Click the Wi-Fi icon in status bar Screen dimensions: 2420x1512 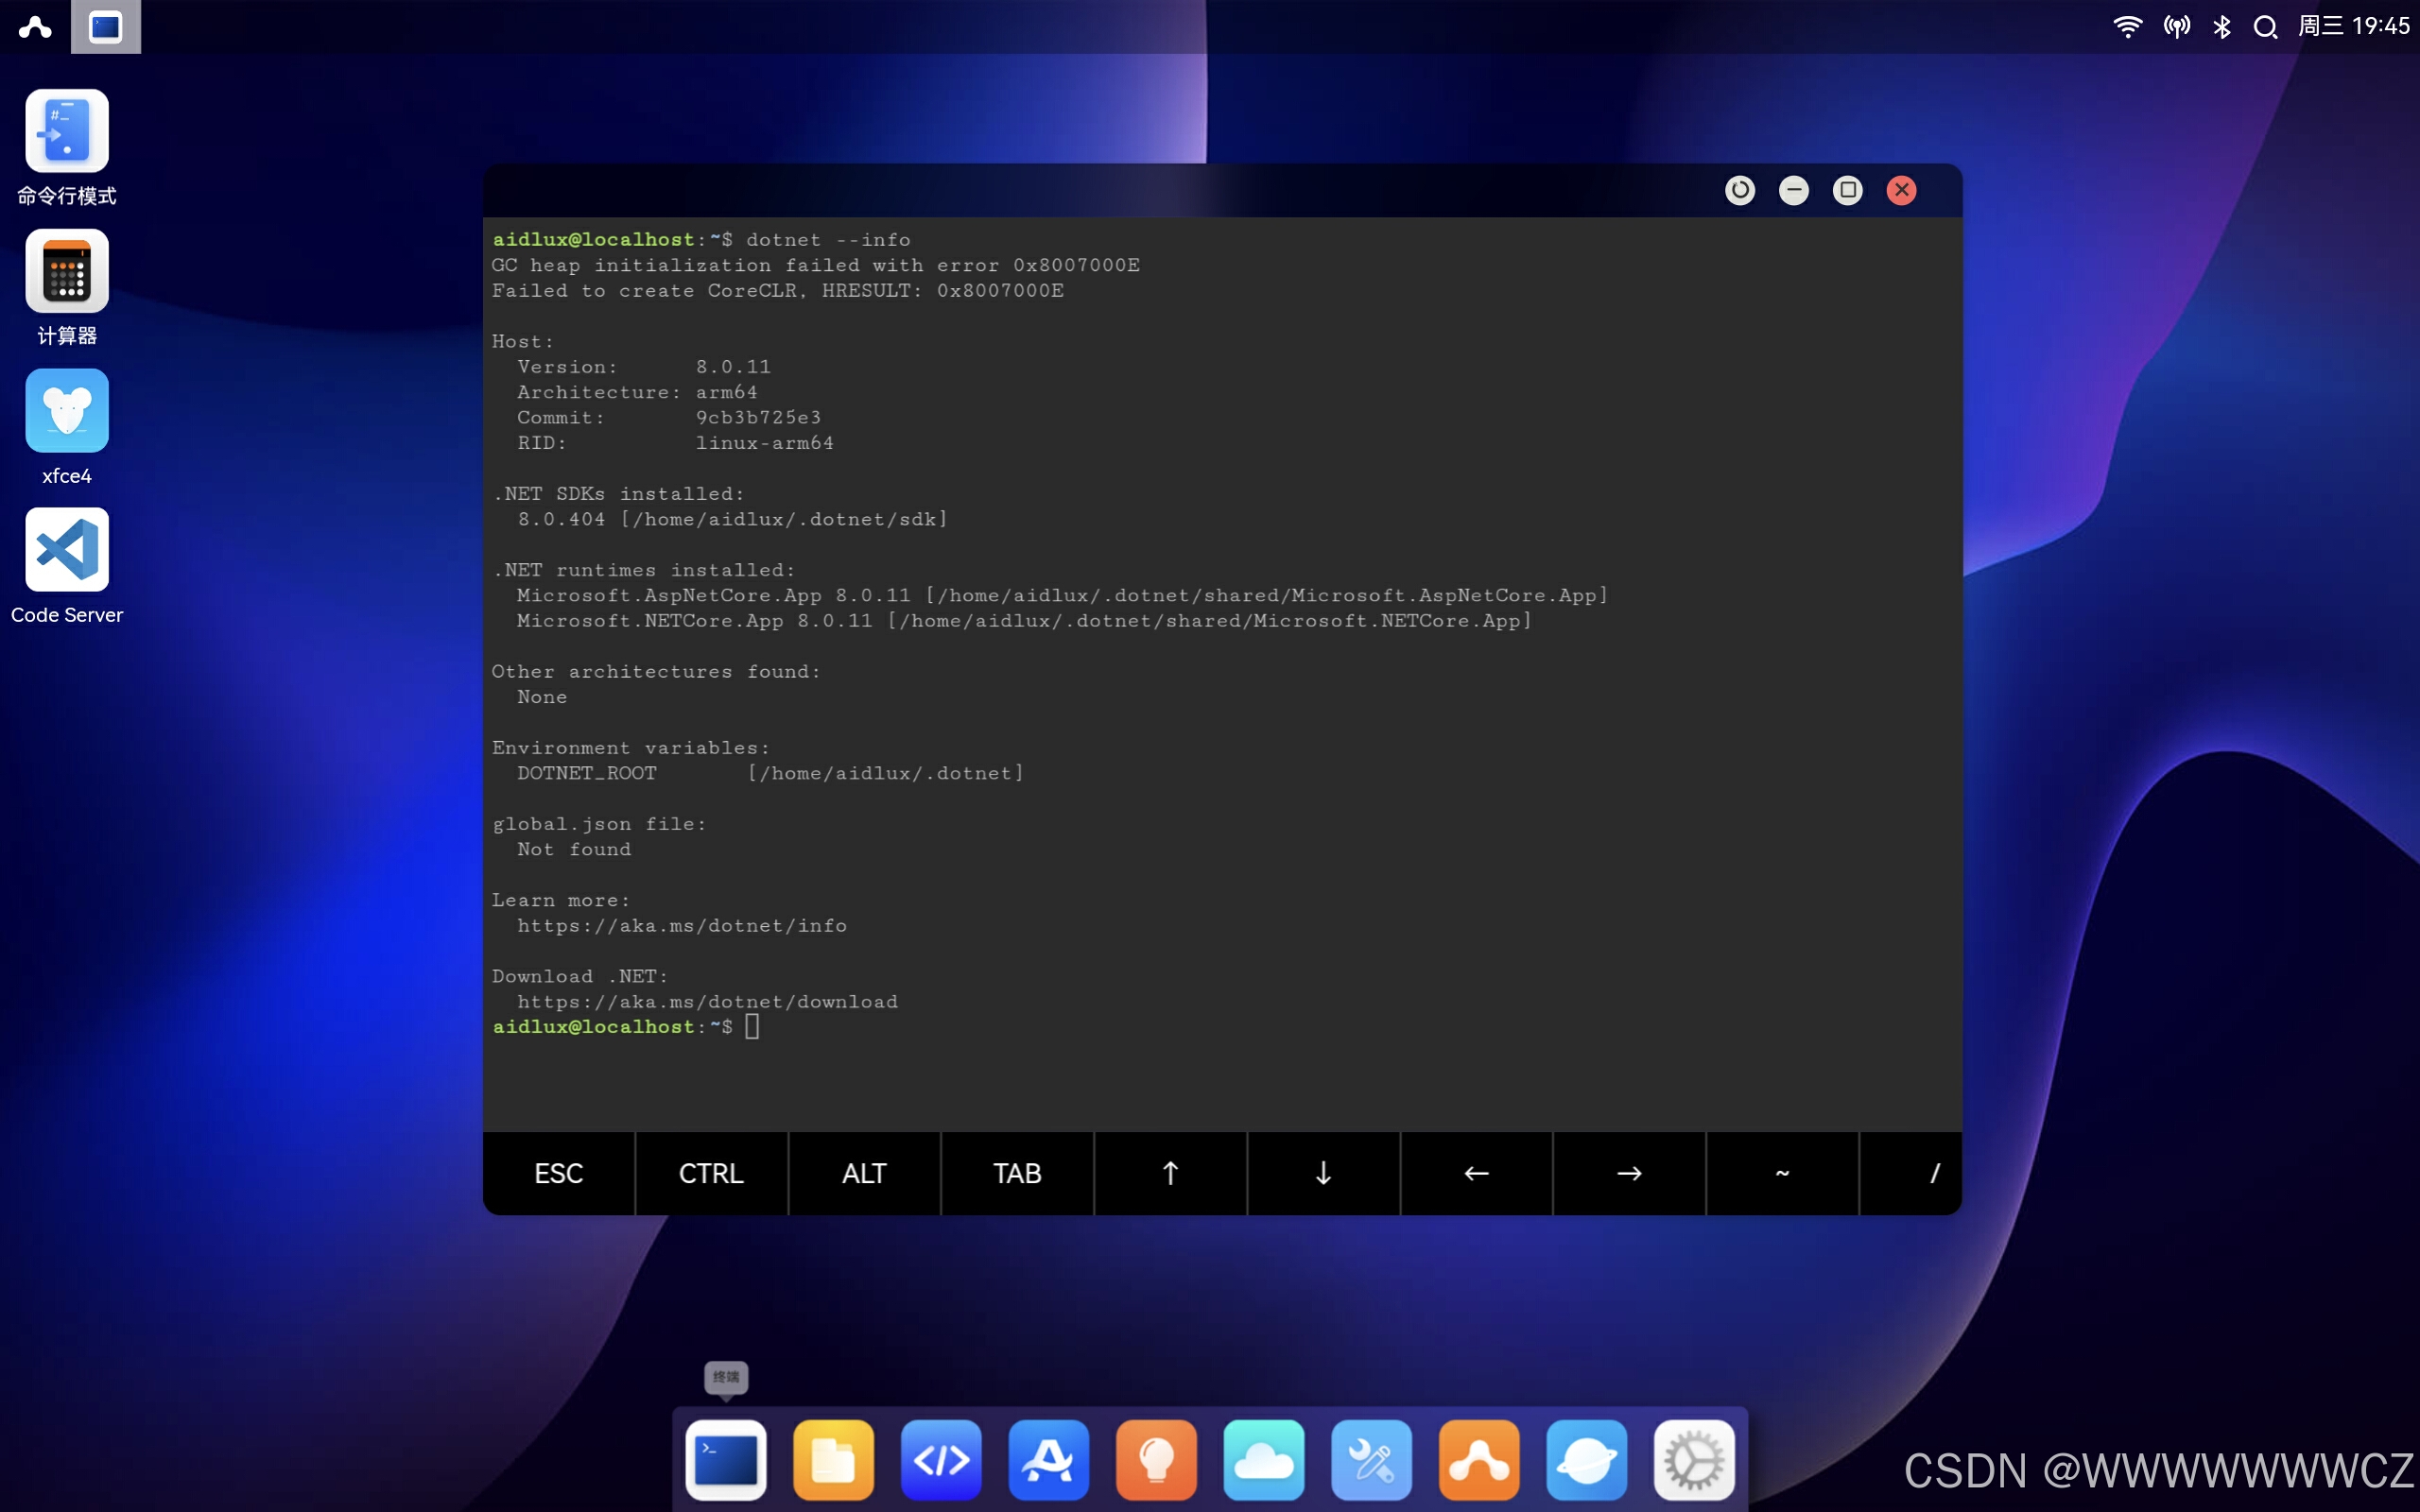click(2127, 27)
